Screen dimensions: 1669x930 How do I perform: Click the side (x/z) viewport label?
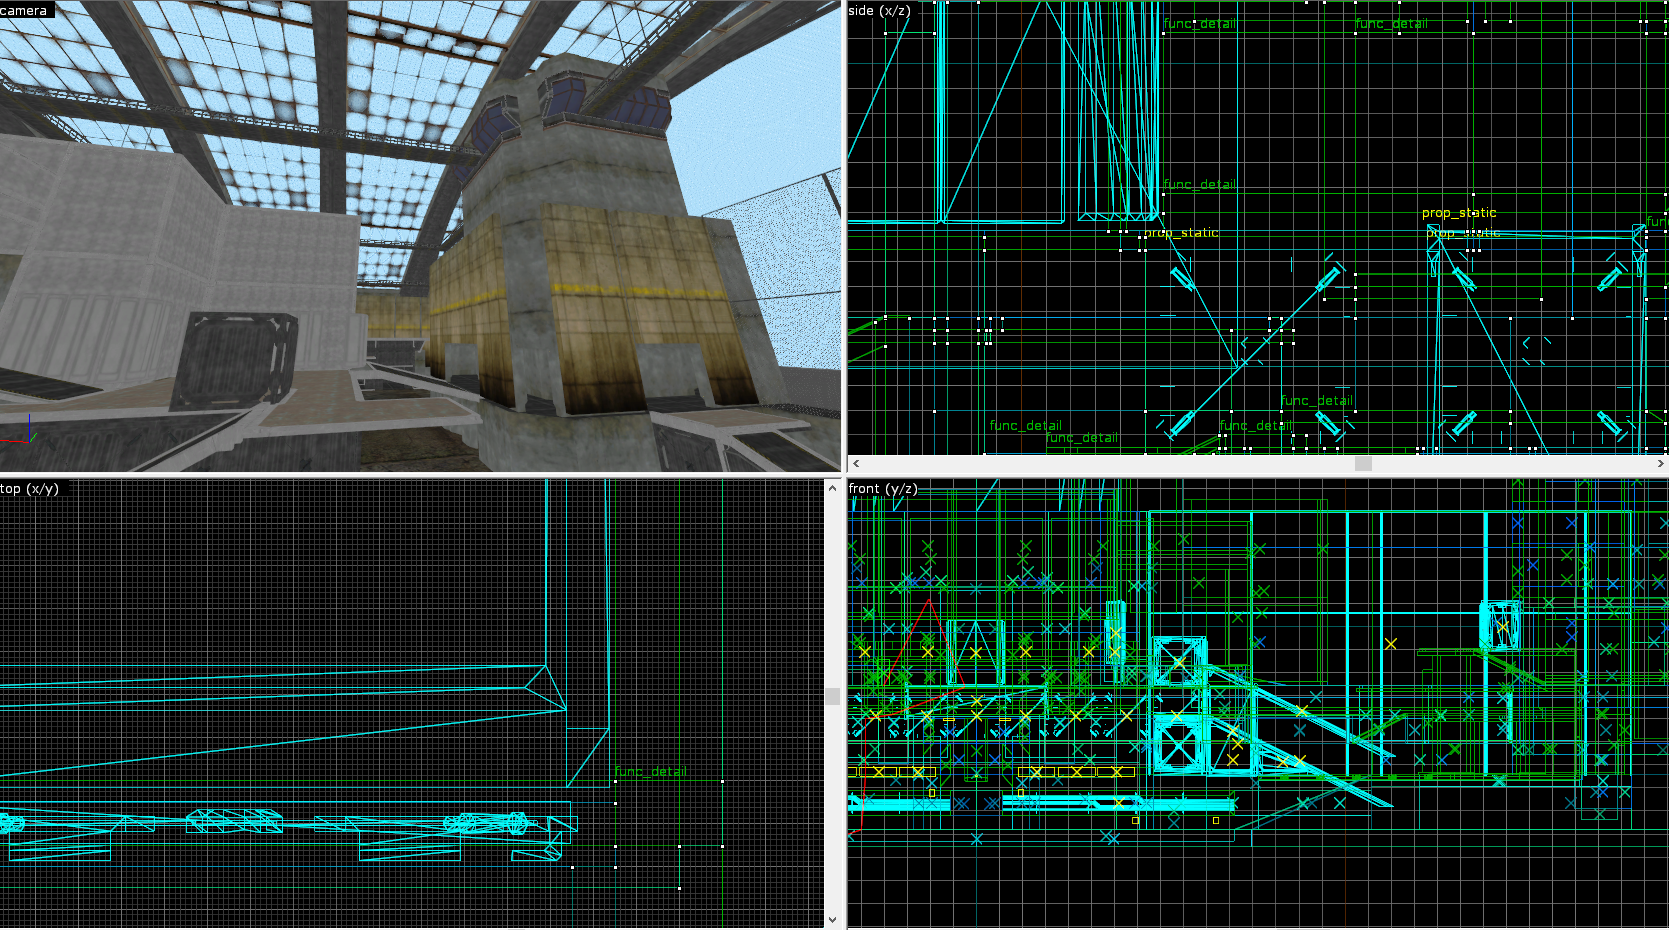pos(879,10)
